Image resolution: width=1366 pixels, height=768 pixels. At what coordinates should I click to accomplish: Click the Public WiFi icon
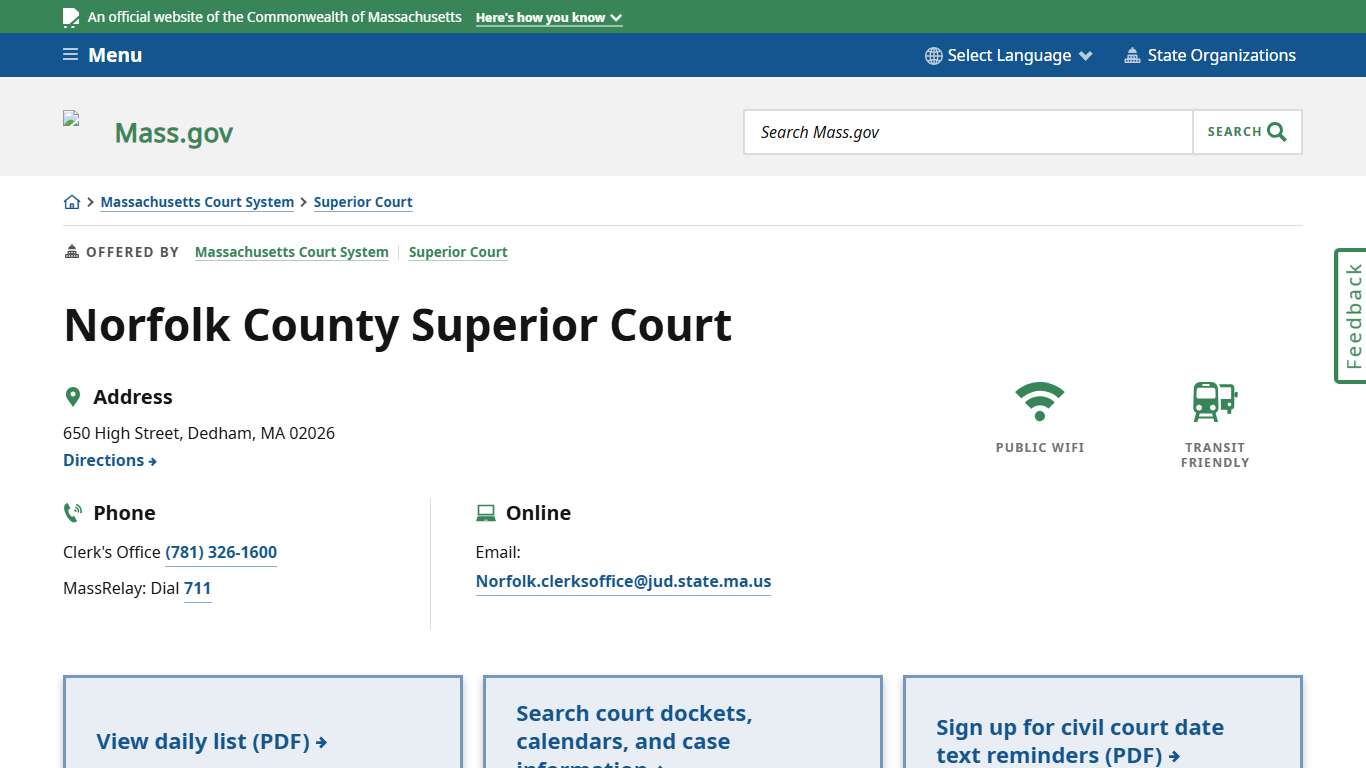1040,399
